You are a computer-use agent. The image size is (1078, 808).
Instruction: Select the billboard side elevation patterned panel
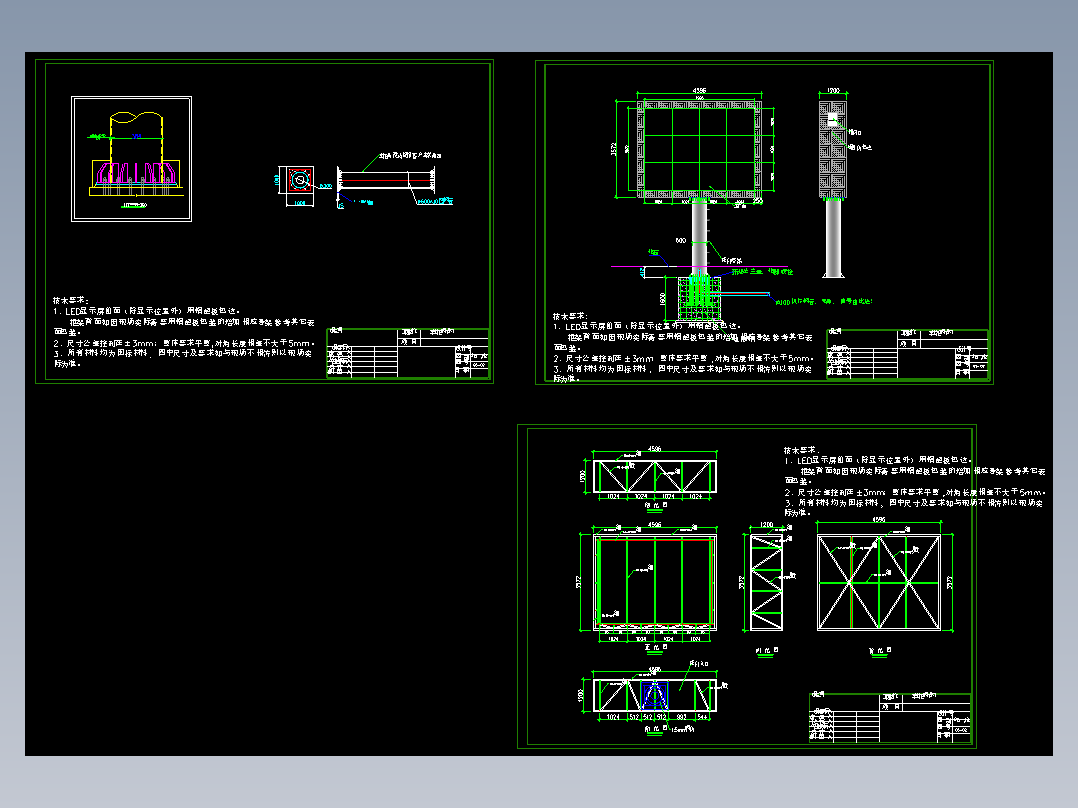tap(833, 149)
